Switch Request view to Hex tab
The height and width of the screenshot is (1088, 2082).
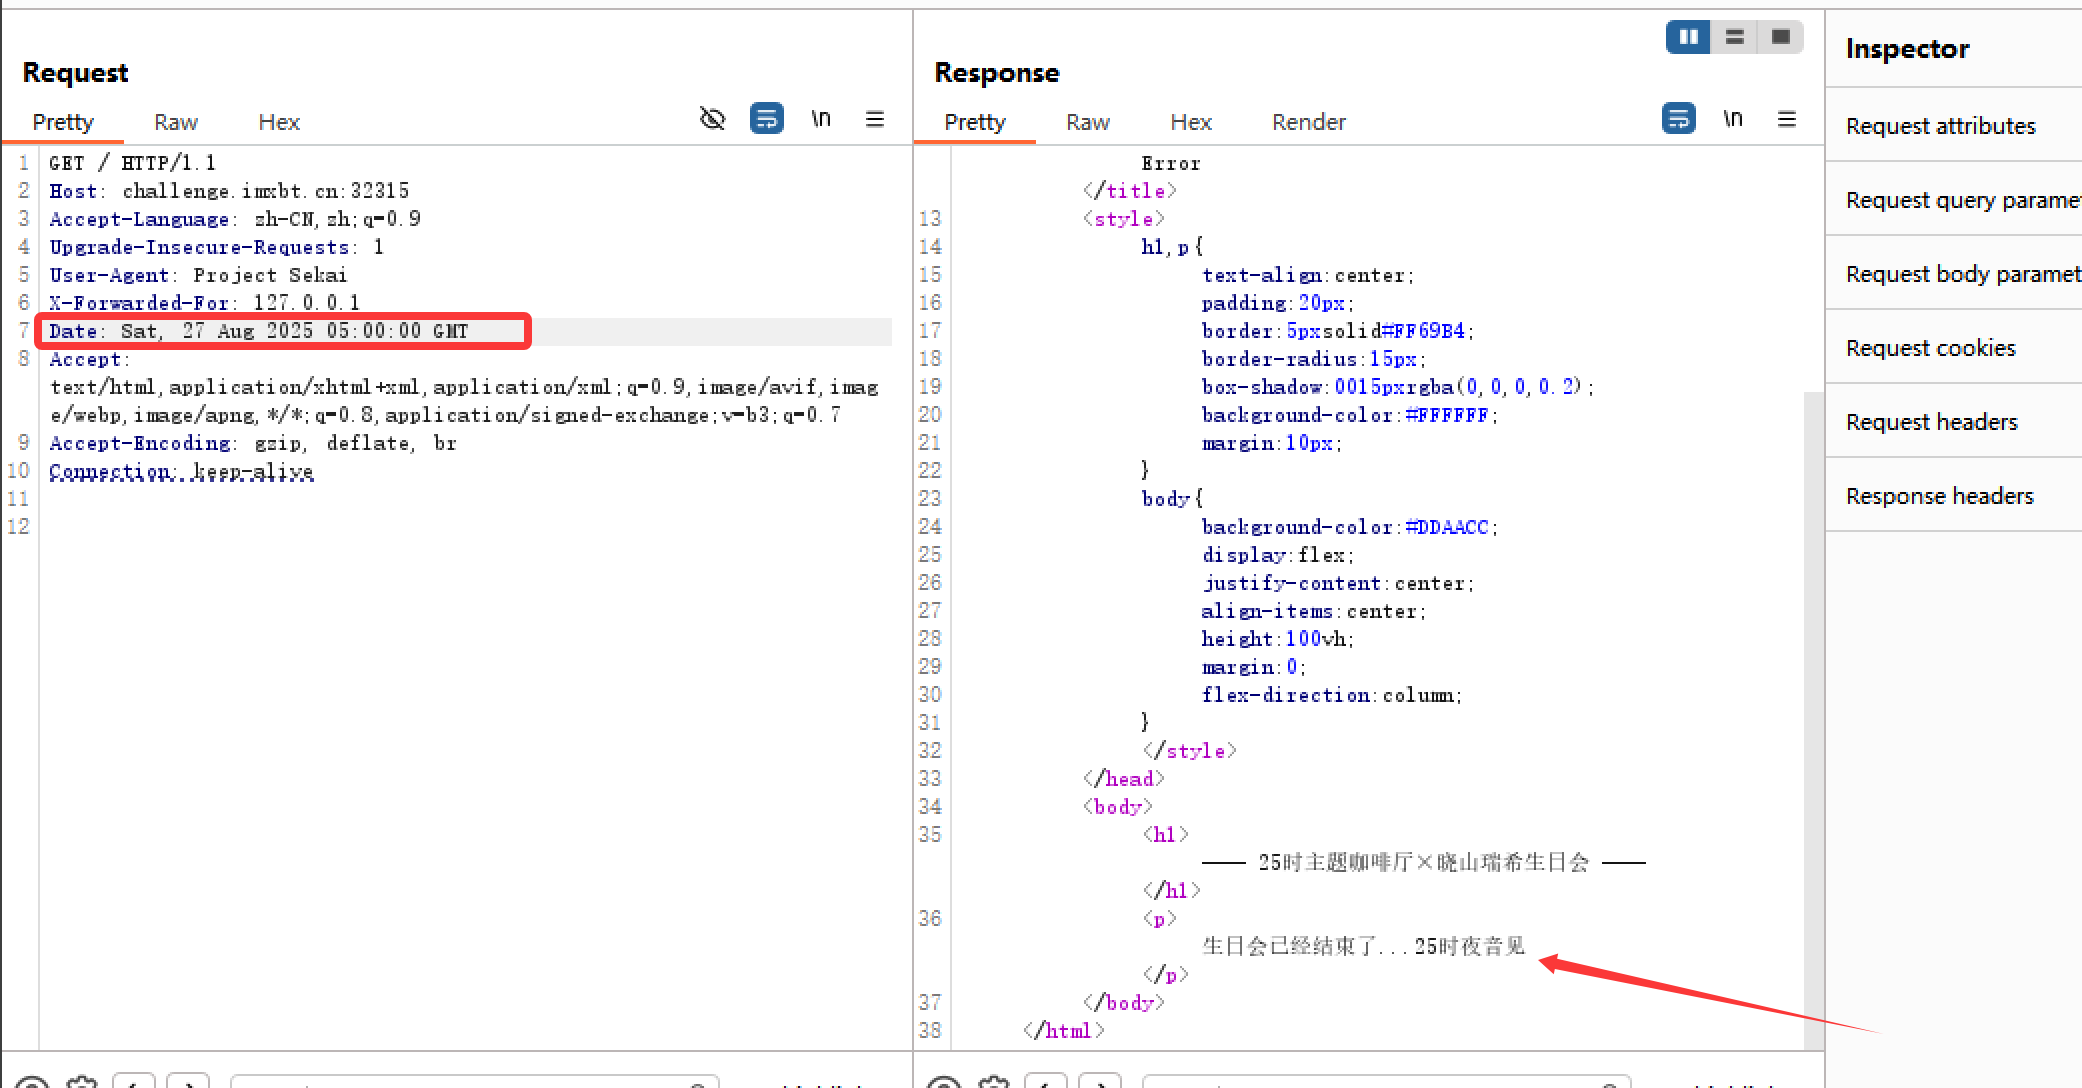tap(279, 122)
